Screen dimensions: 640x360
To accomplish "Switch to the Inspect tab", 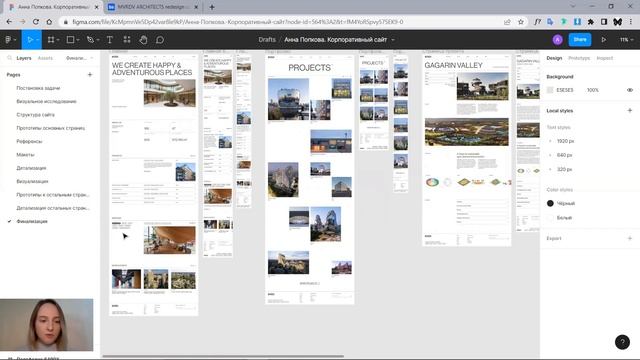I will tap(604, 58).
